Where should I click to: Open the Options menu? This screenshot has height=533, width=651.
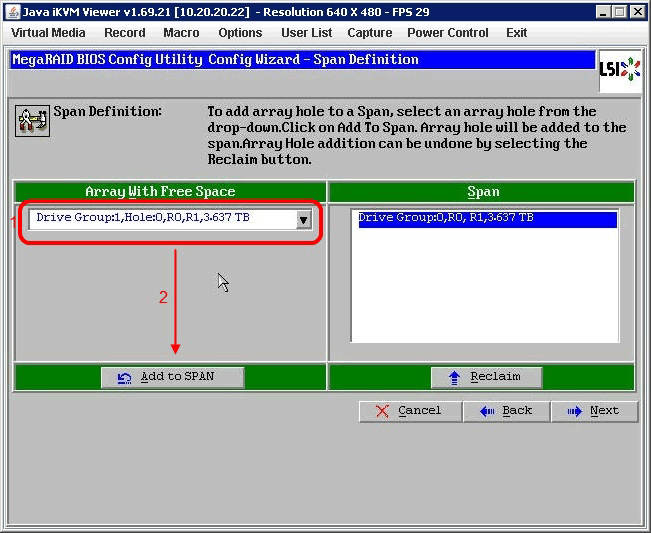[x=240, y=33]
